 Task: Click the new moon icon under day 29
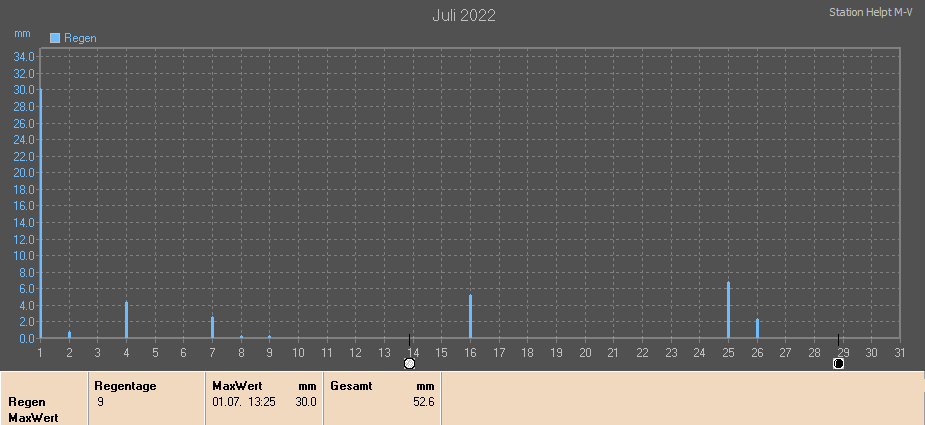click(838, 364)
